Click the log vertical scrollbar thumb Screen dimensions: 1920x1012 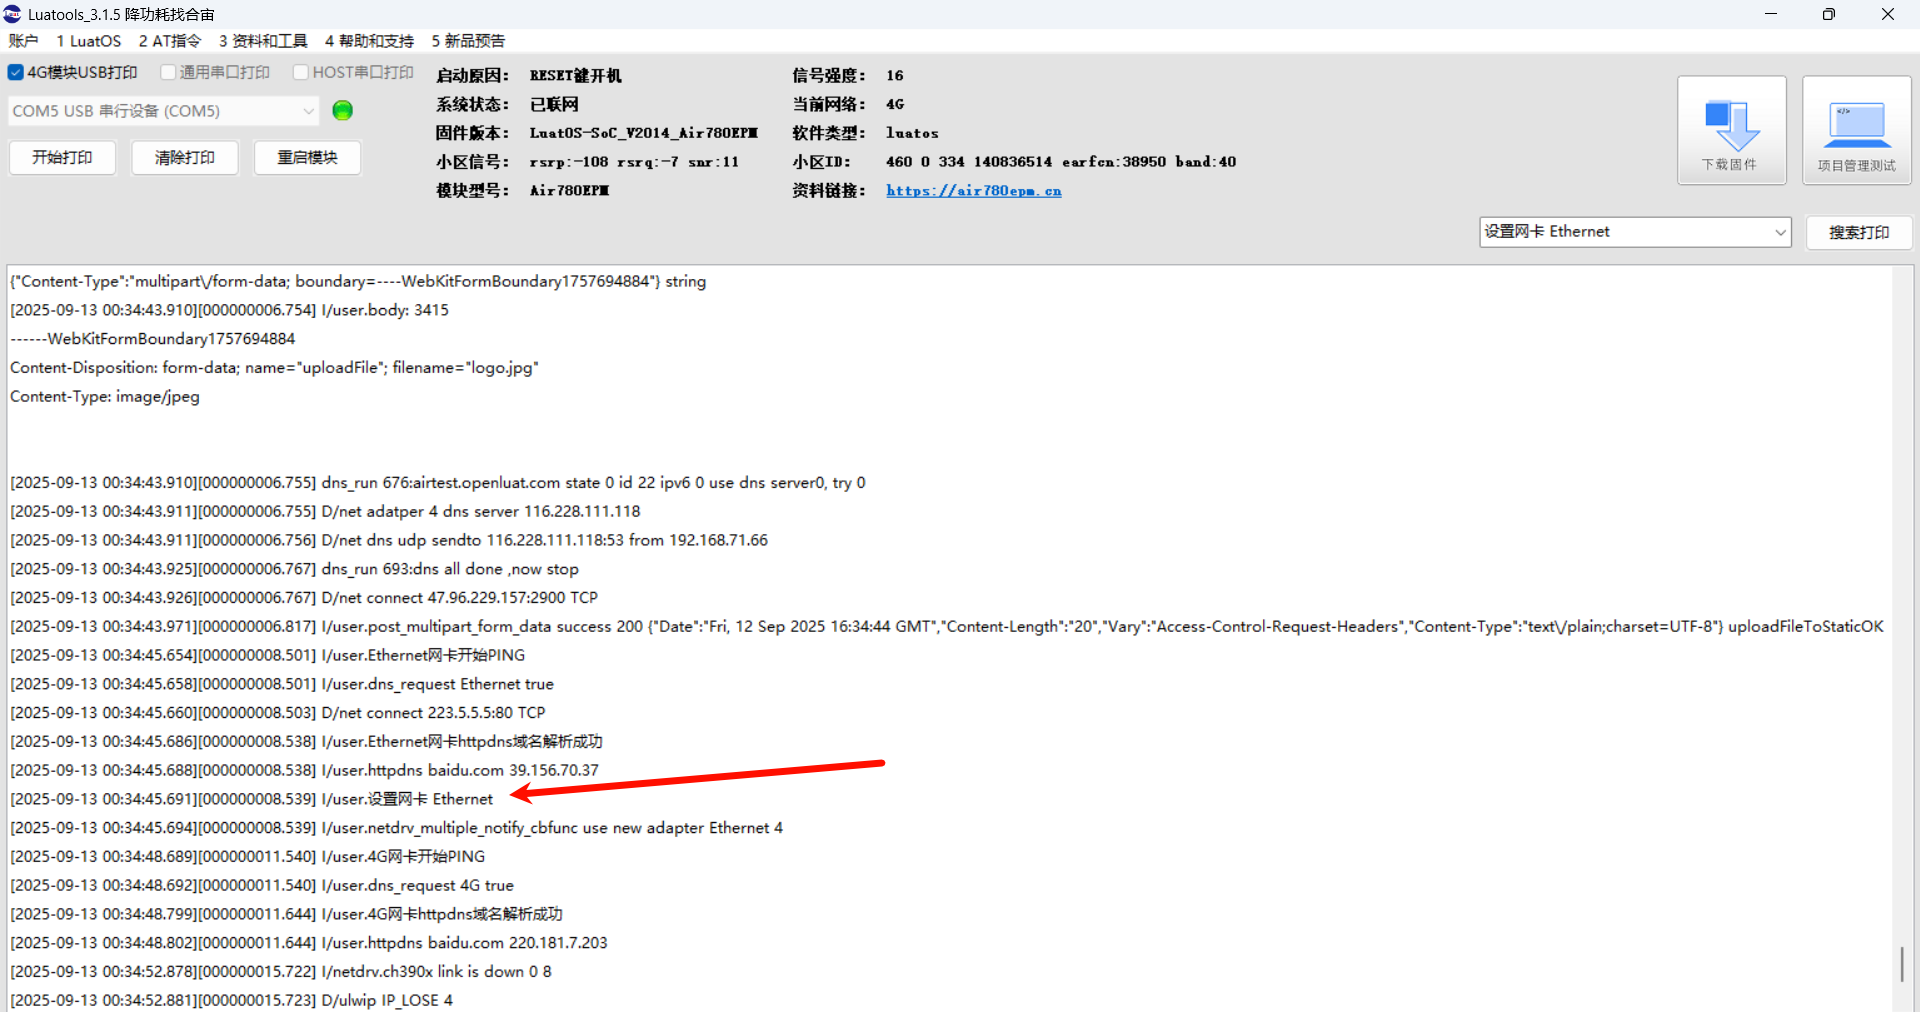[x=1902, y=964]
